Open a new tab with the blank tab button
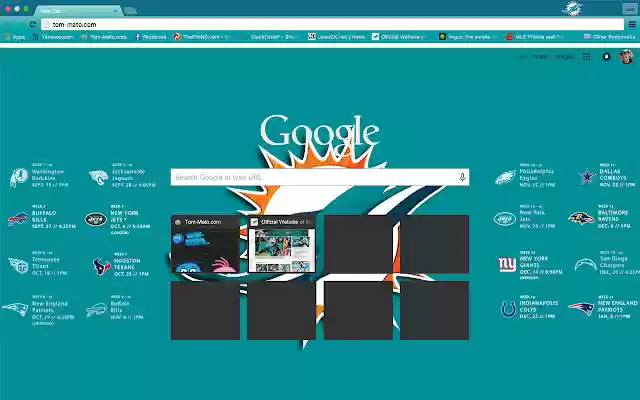 (x=130, y=11)
